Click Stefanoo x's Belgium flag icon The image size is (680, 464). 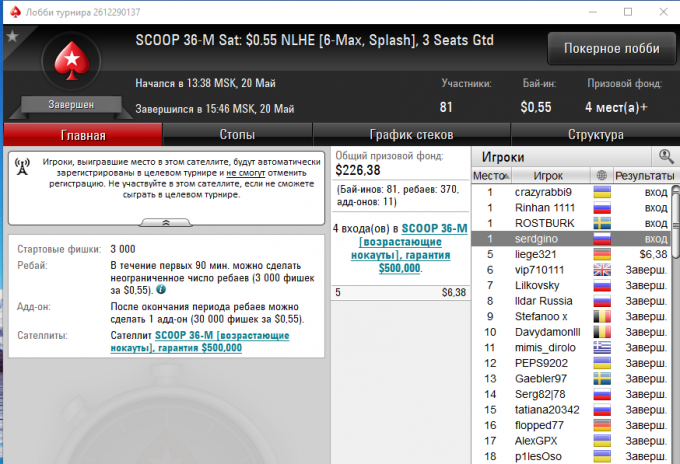tap(602, 317)
